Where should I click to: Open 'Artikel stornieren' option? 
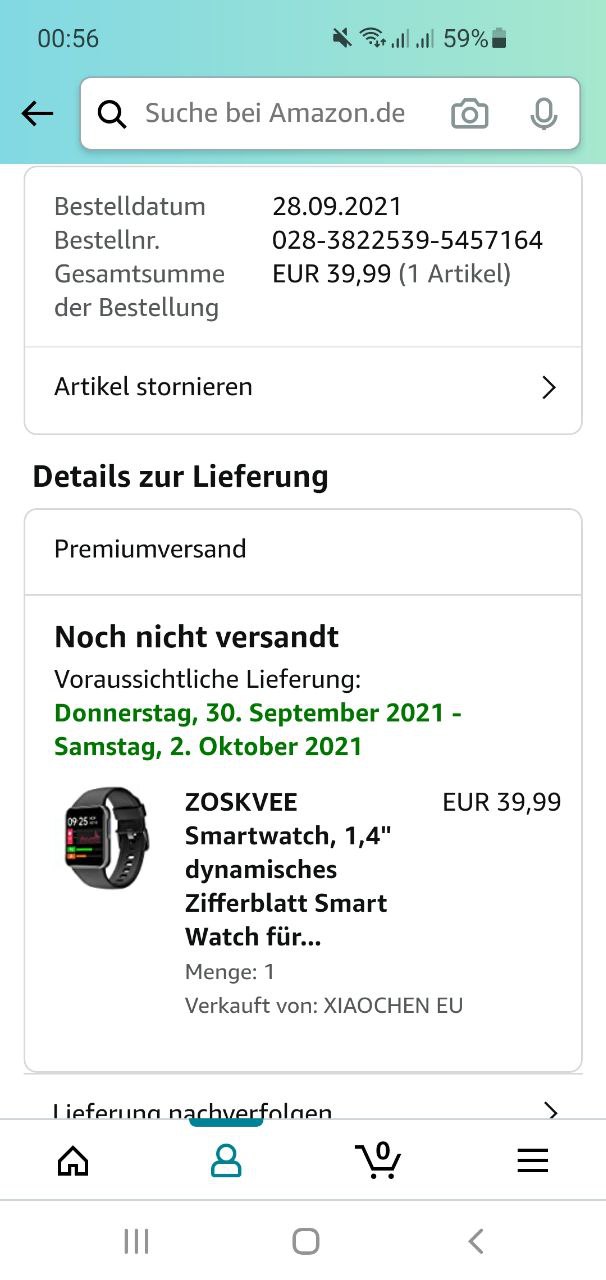pos(153,387)
